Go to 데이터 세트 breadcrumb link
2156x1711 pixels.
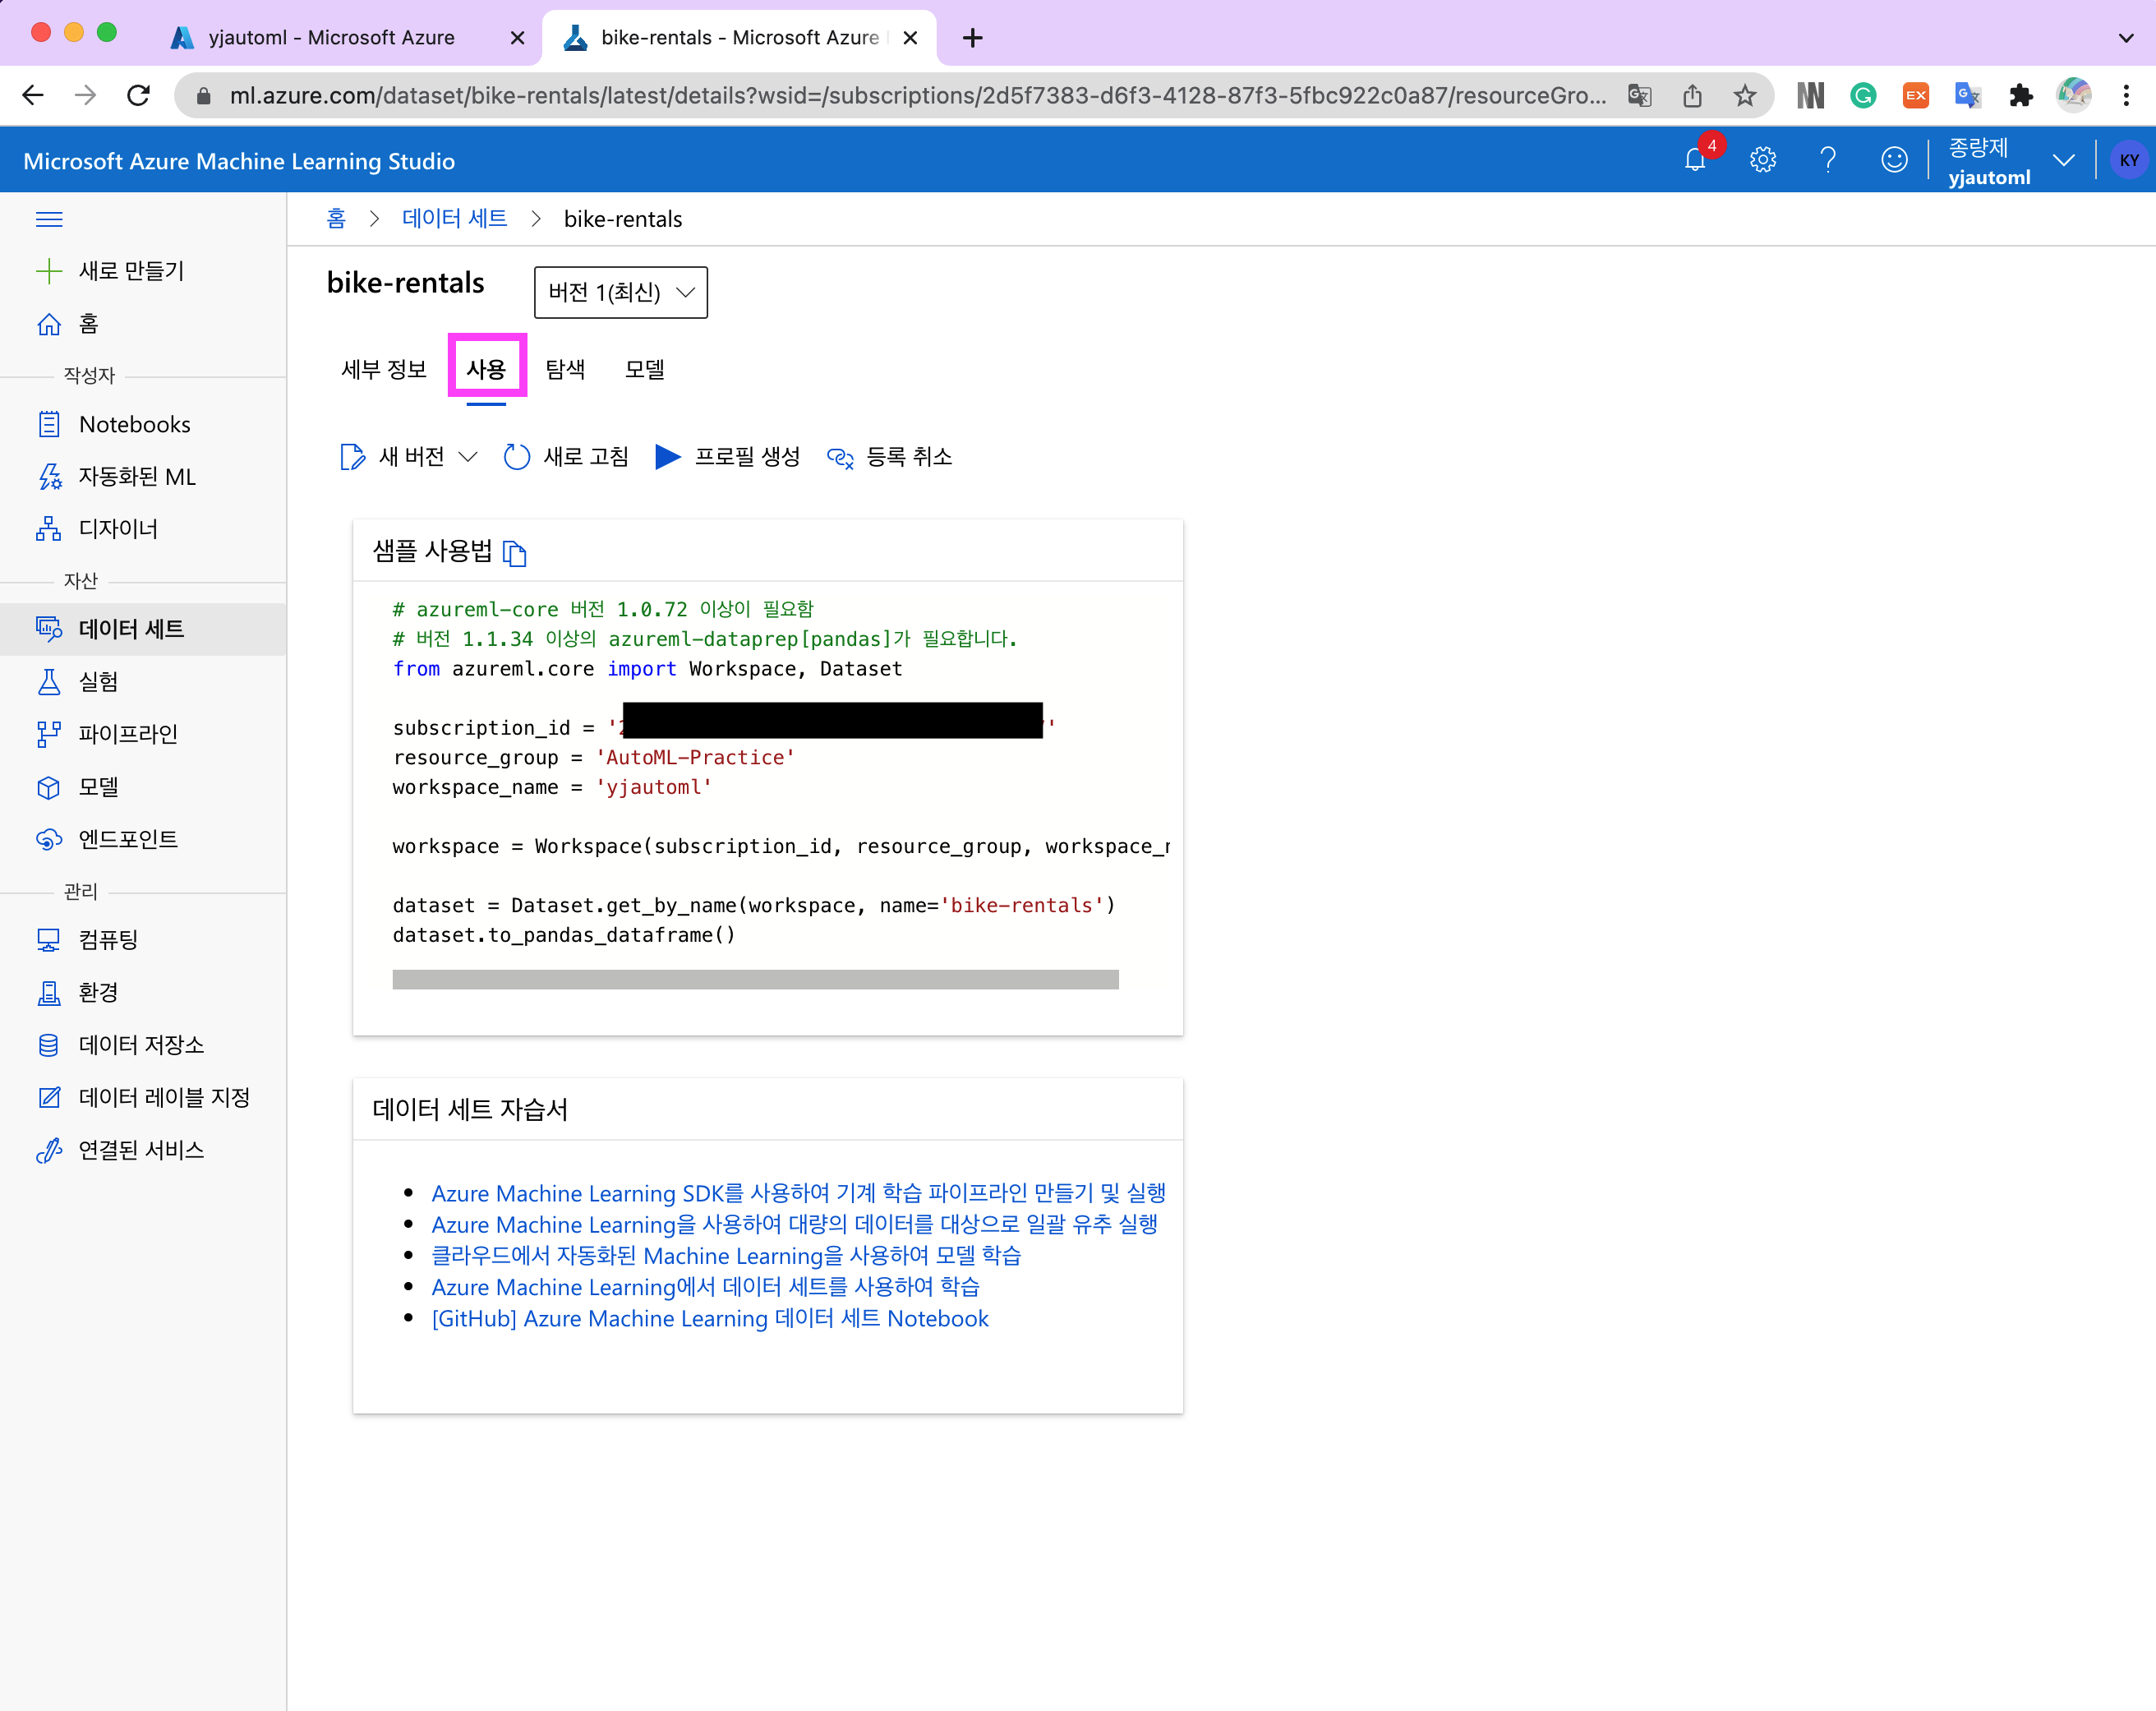454,219
